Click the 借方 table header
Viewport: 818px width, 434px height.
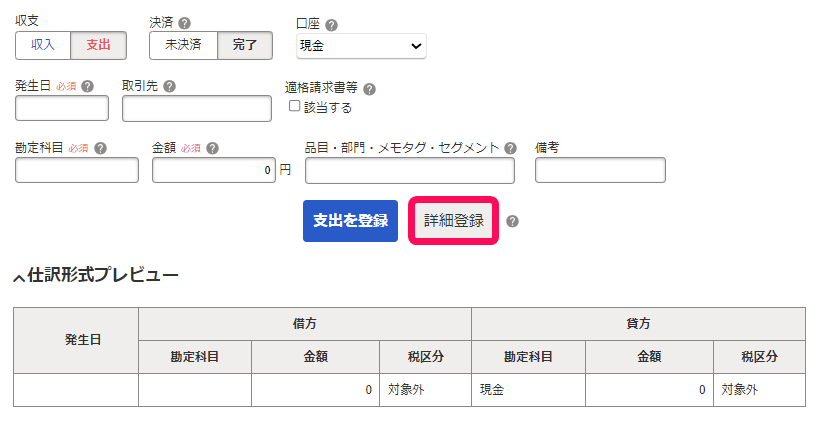click(x=305, y=324)
